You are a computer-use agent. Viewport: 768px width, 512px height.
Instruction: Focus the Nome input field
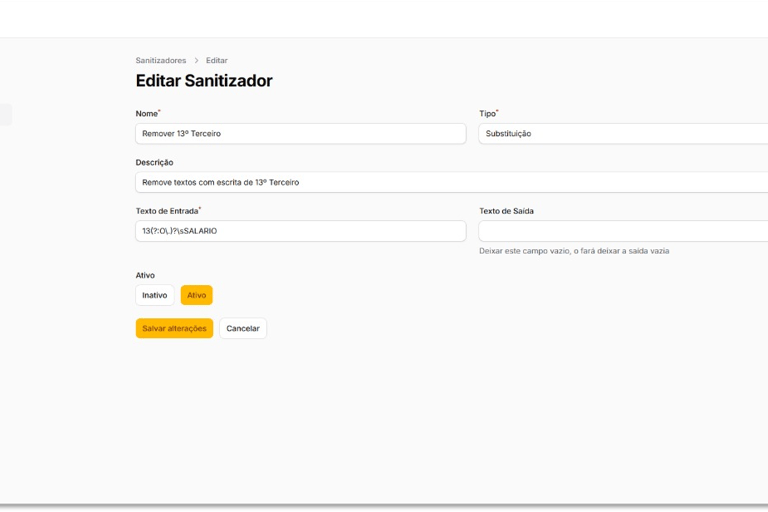coord(301,134)
